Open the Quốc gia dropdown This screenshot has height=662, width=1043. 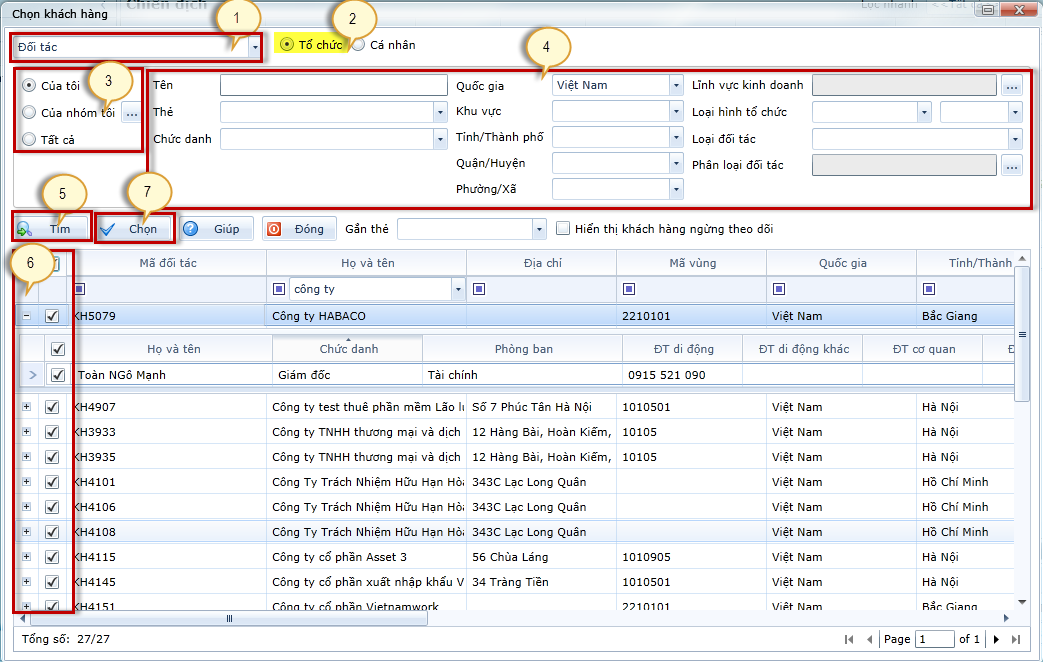point(676,86)
